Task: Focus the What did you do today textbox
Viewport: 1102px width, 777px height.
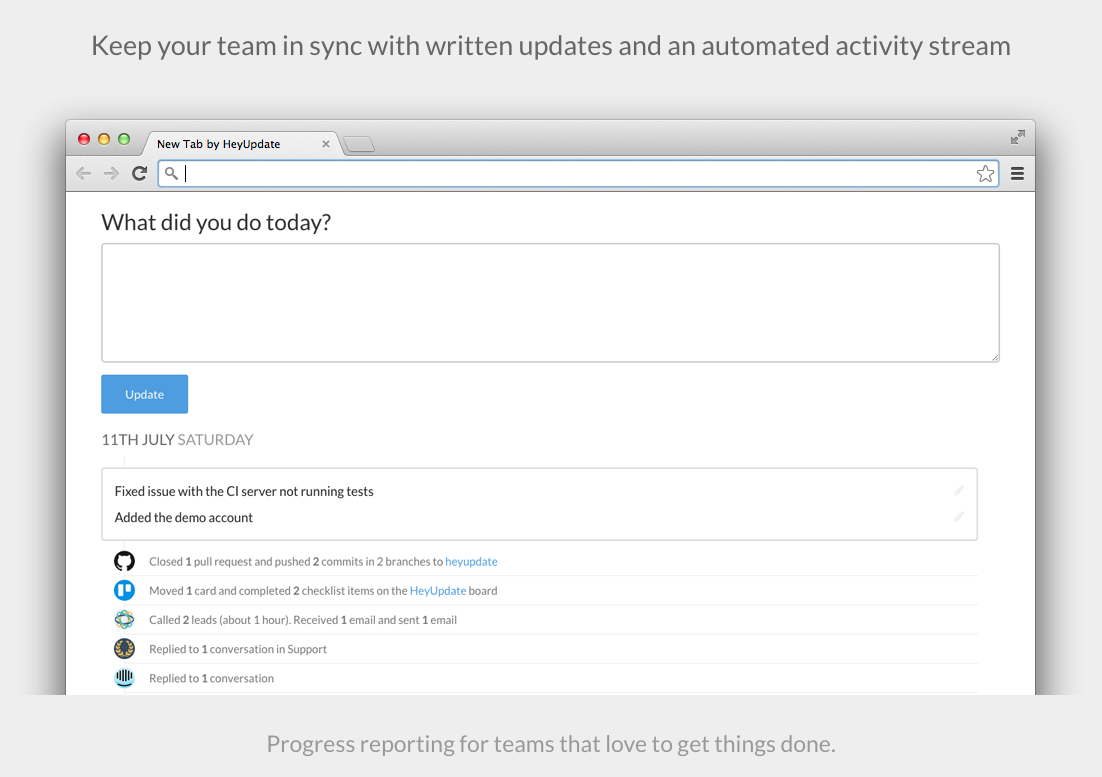Action: 550,302
